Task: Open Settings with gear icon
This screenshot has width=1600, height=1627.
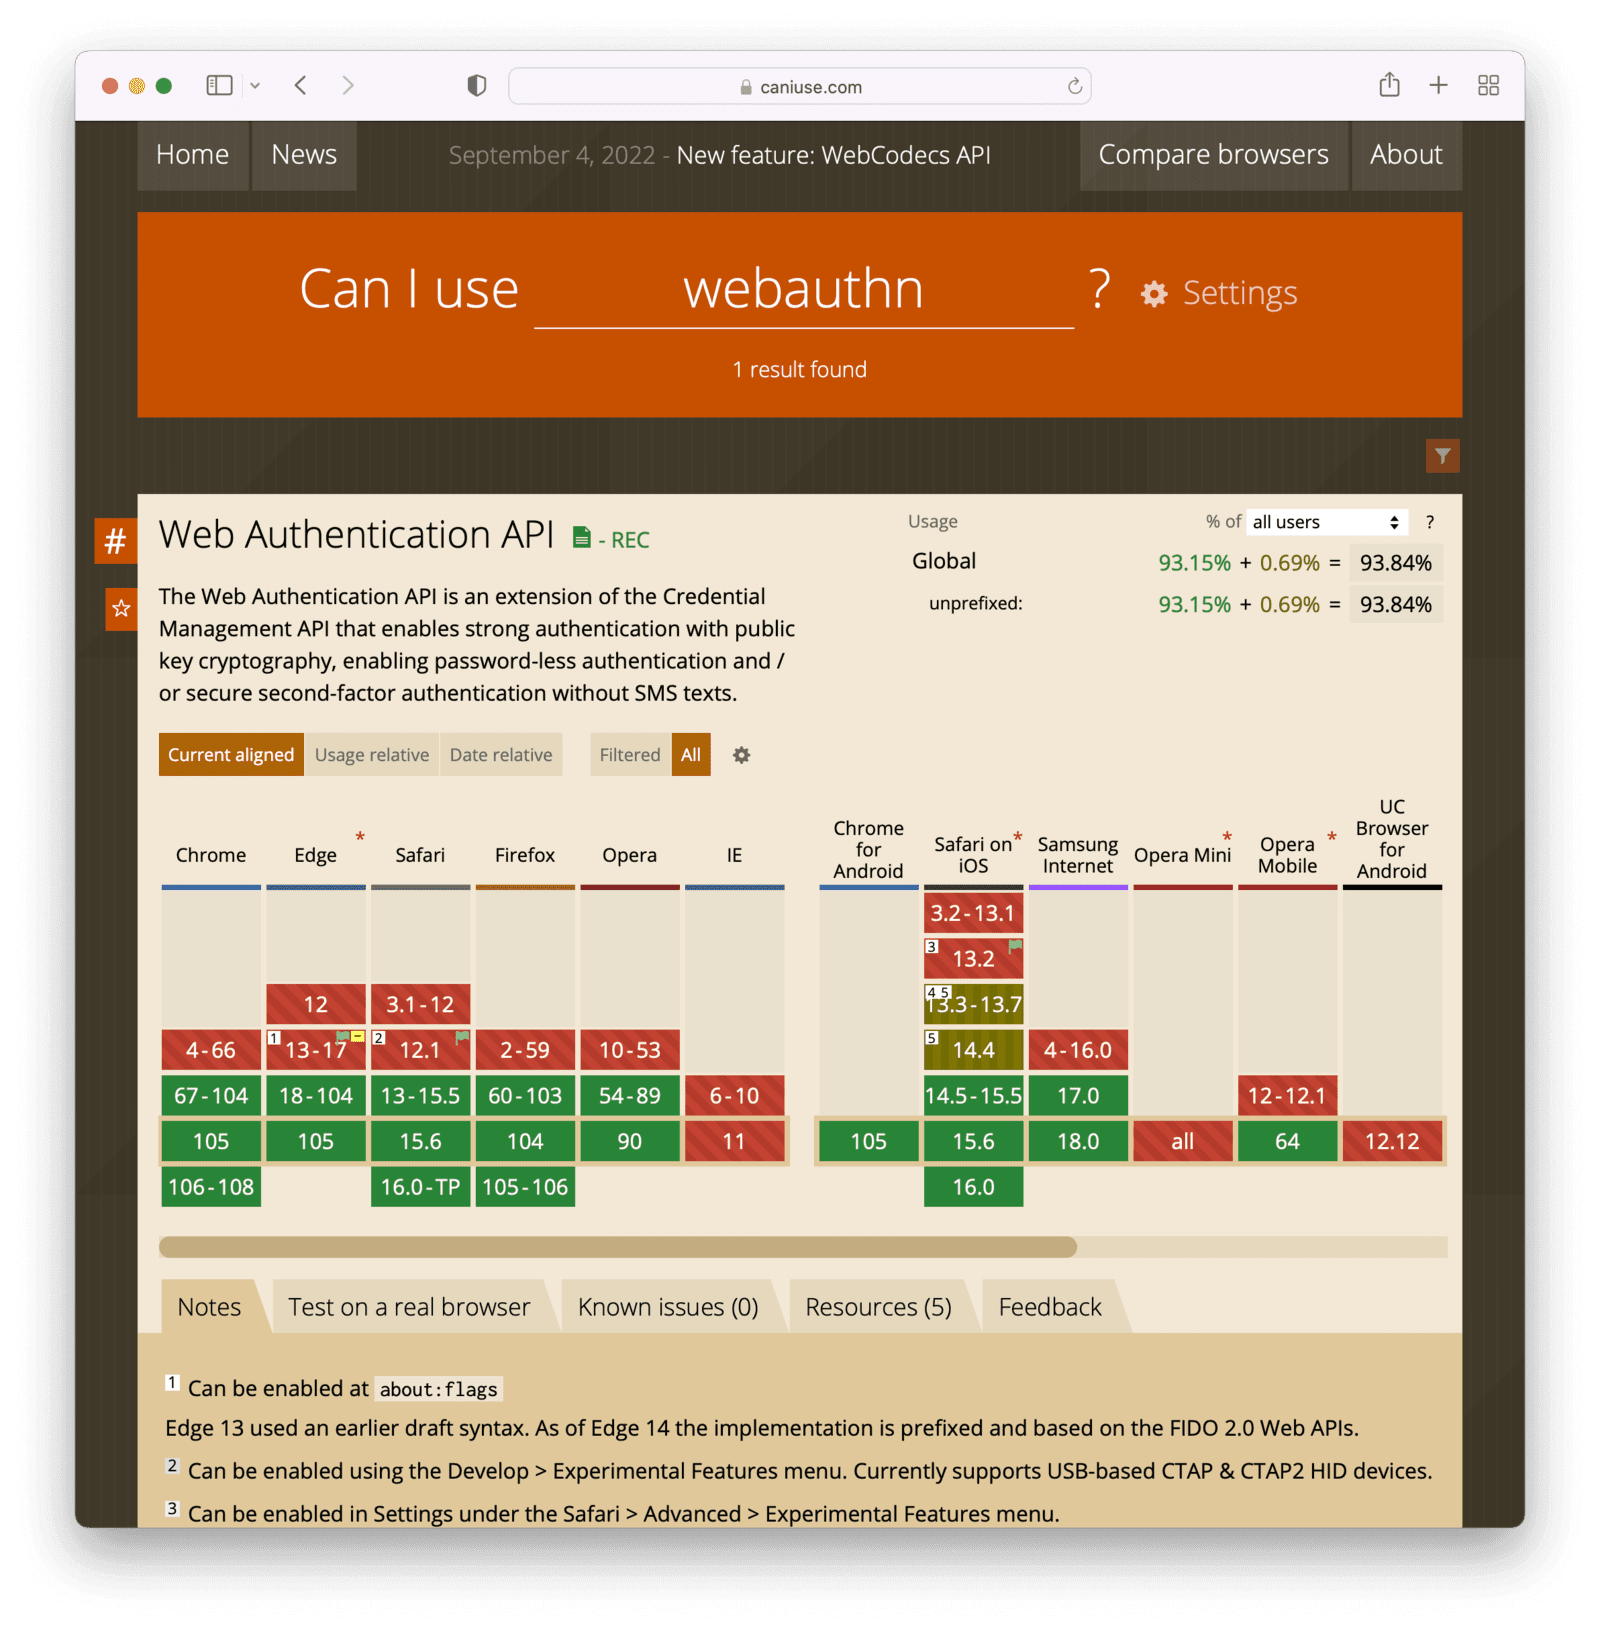Action: click(x=1219, y=293)
